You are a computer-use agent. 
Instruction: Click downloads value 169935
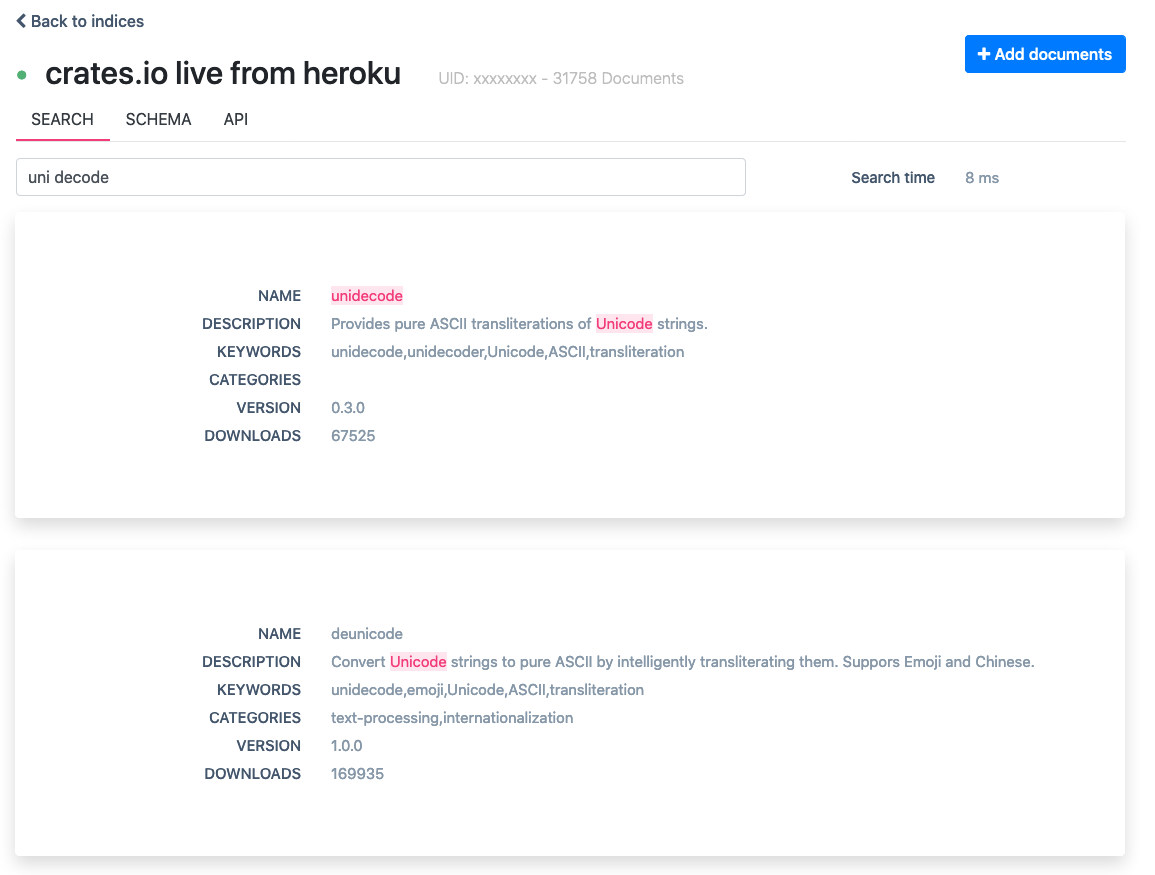coord(357,773)
